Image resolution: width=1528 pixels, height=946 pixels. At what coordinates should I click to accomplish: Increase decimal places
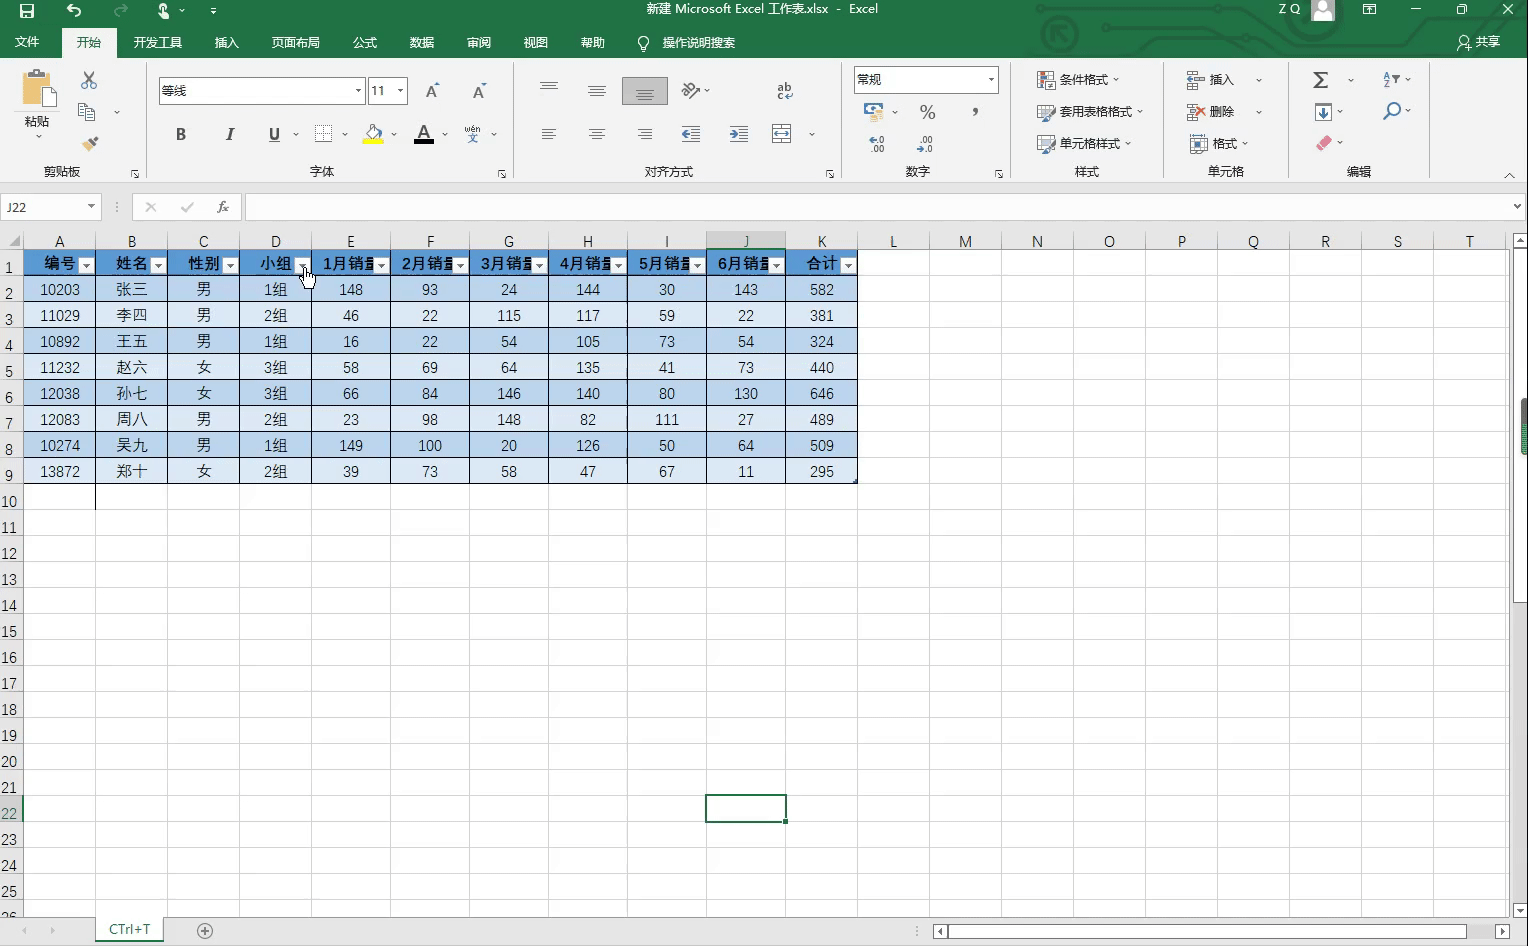point(877,144)
